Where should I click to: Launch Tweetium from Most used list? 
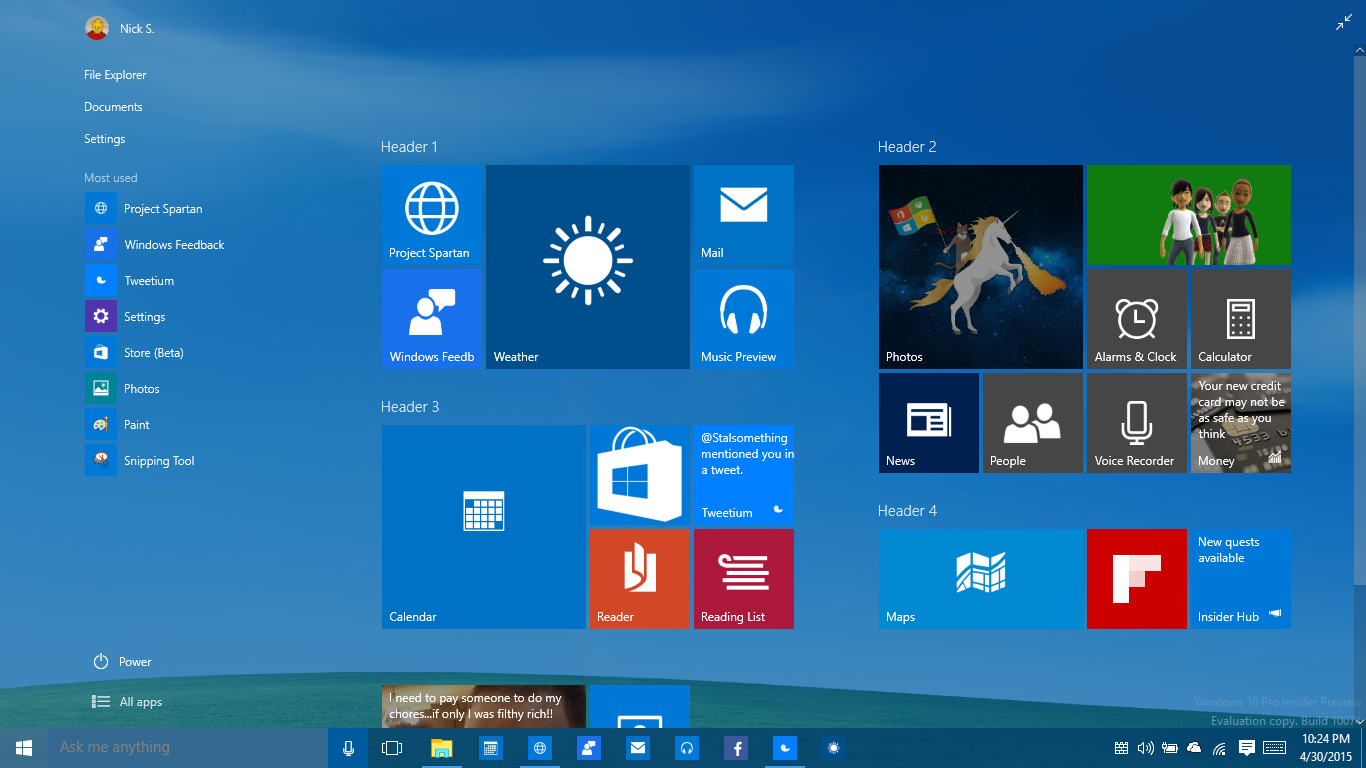click(130, 281)
